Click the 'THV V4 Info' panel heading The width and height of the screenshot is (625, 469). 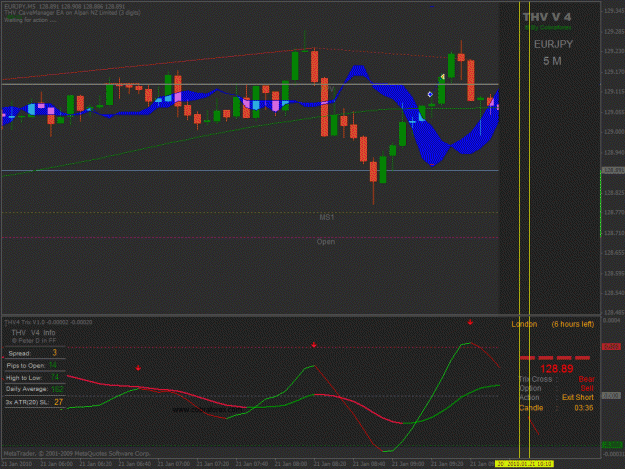[33, 333]
